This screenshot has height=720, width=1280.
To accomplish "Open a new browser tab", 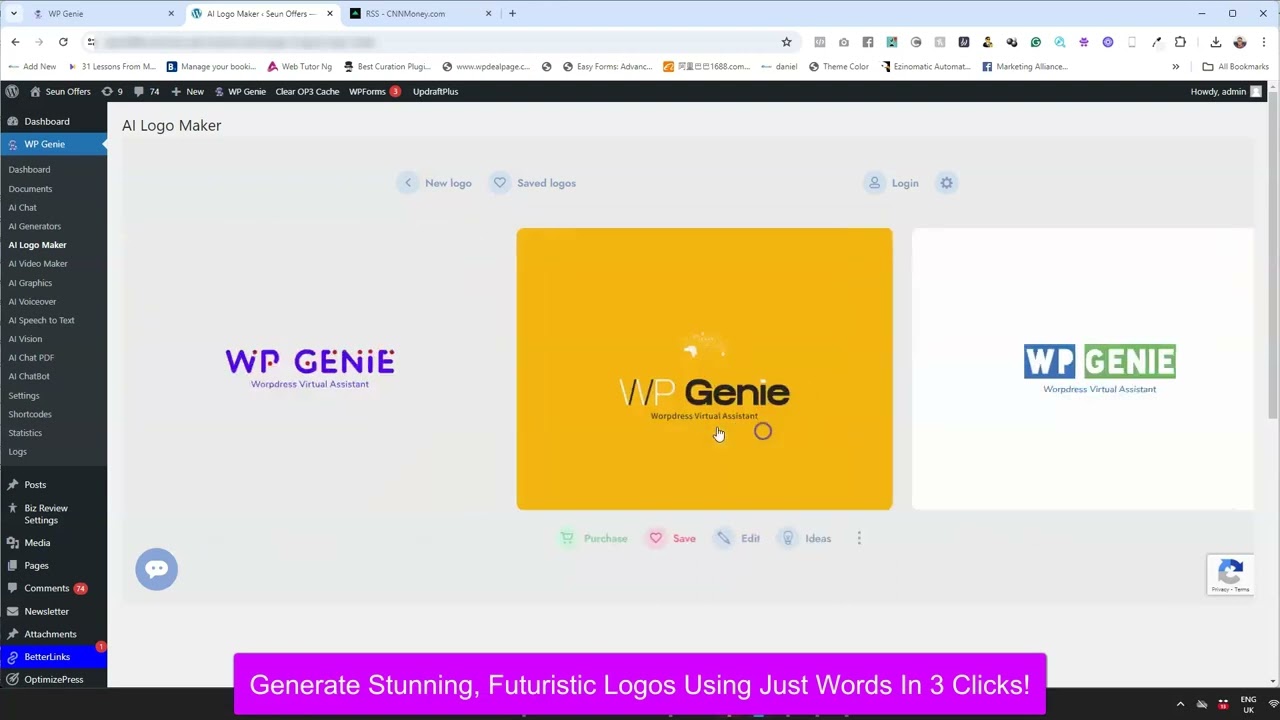I will [512, 14].
